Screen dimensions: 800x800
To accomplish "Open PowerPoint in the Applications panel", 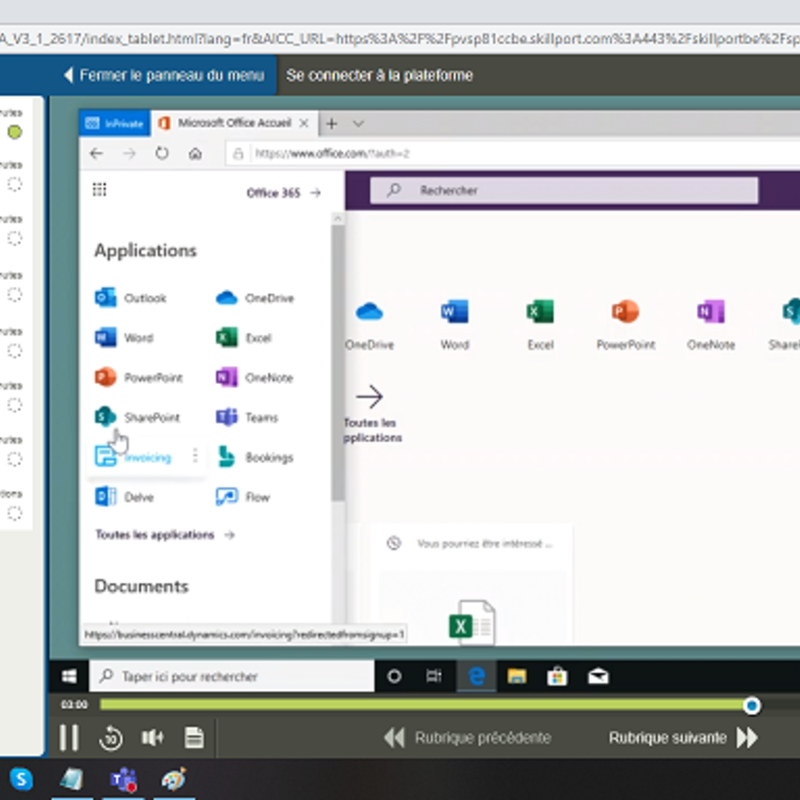I will click(x=138, y=378).
